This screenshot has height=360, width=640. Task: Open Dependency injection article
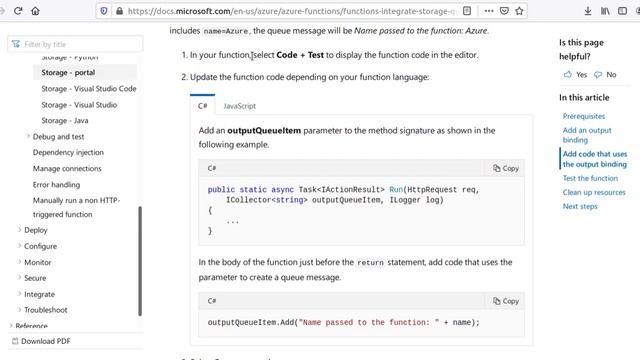[68, 152]
